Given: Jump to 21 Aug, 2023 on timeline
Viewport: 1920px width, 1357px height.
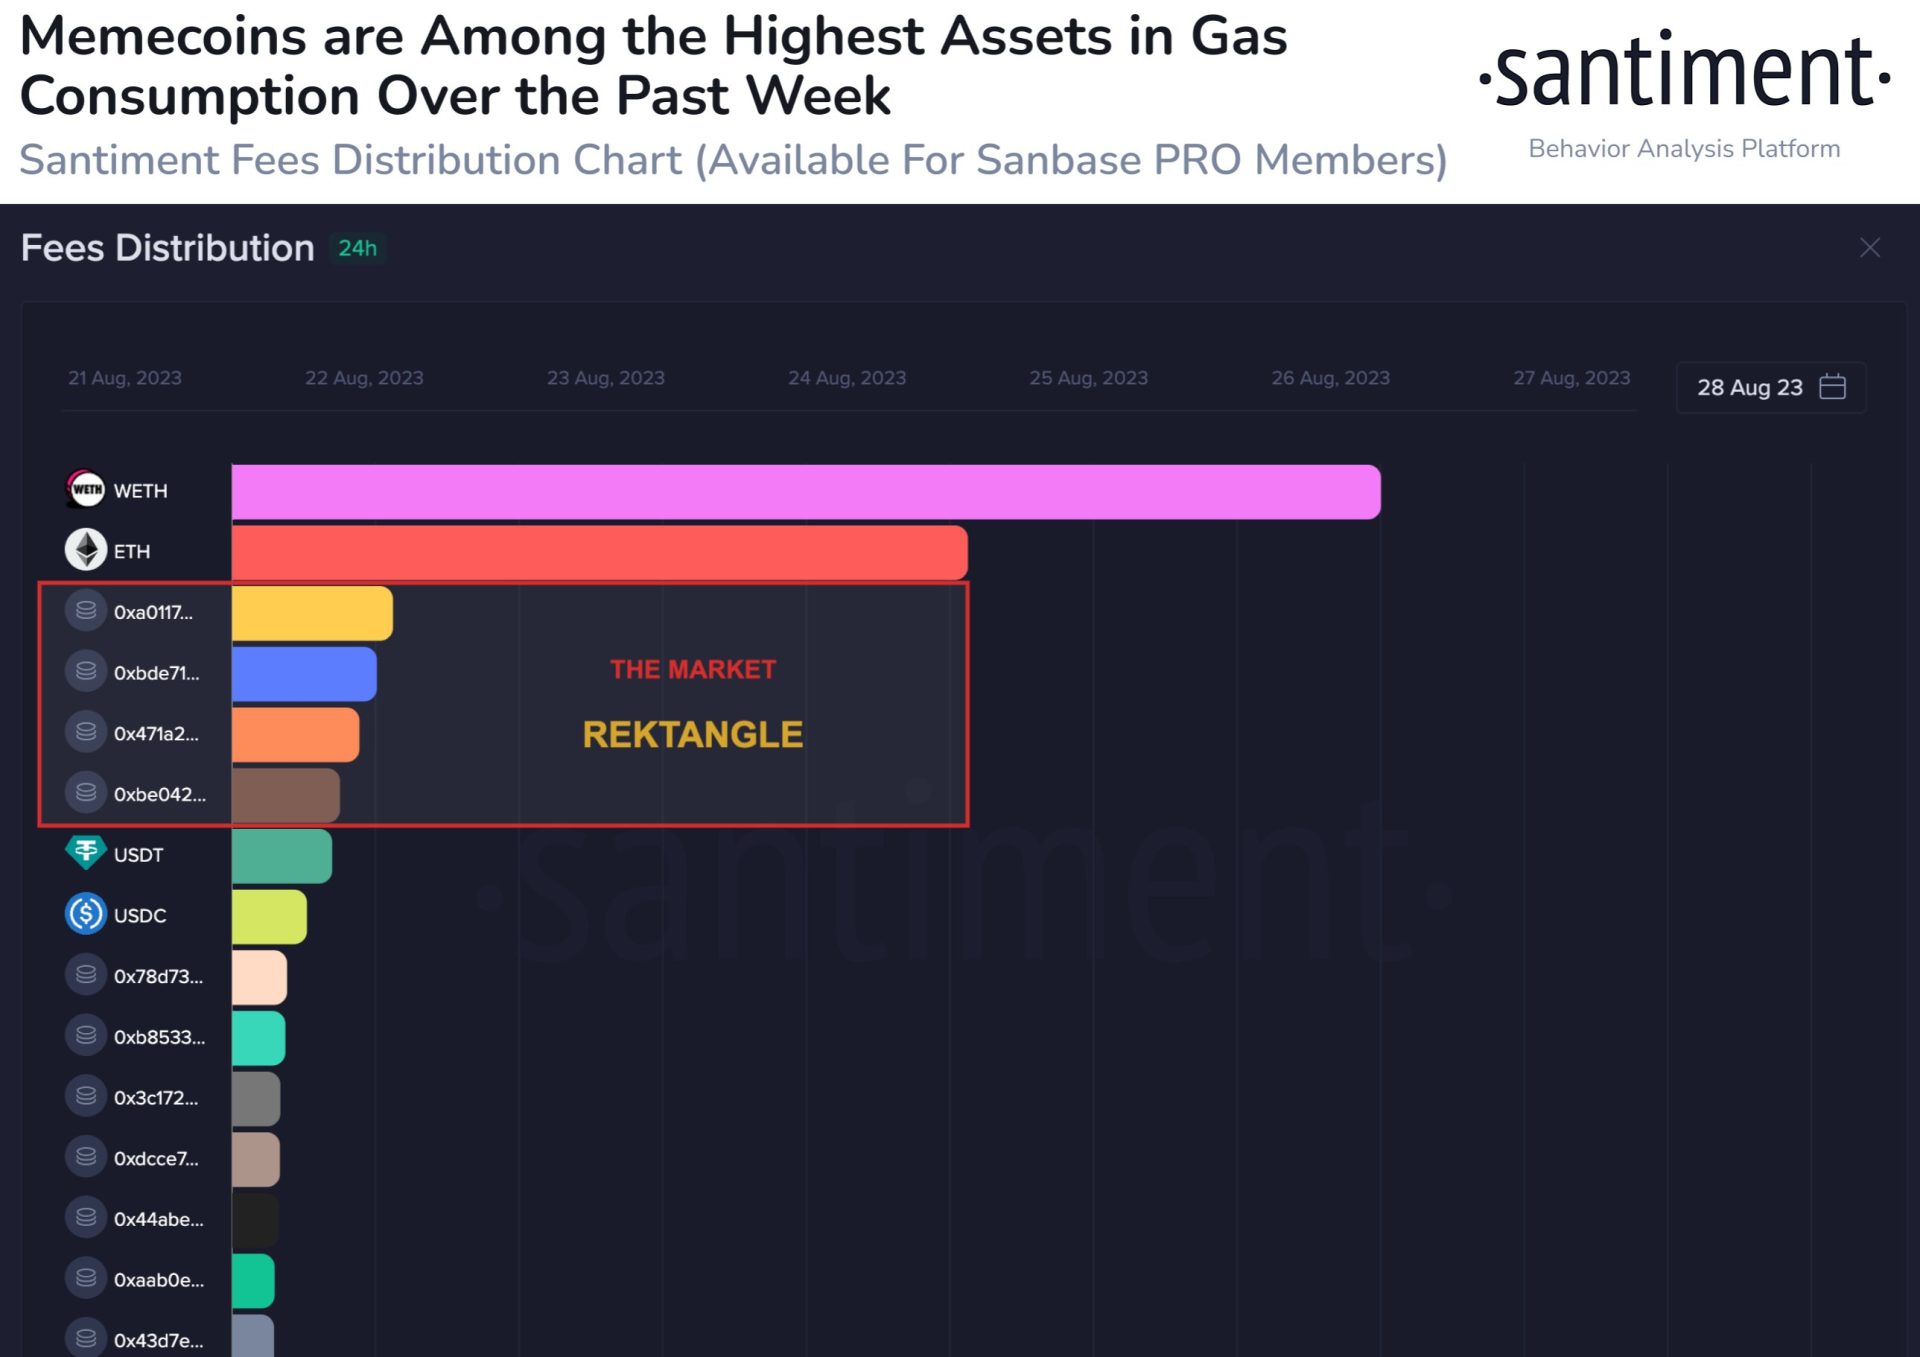Looking at the screenshot, I should [x=125, y=378].
